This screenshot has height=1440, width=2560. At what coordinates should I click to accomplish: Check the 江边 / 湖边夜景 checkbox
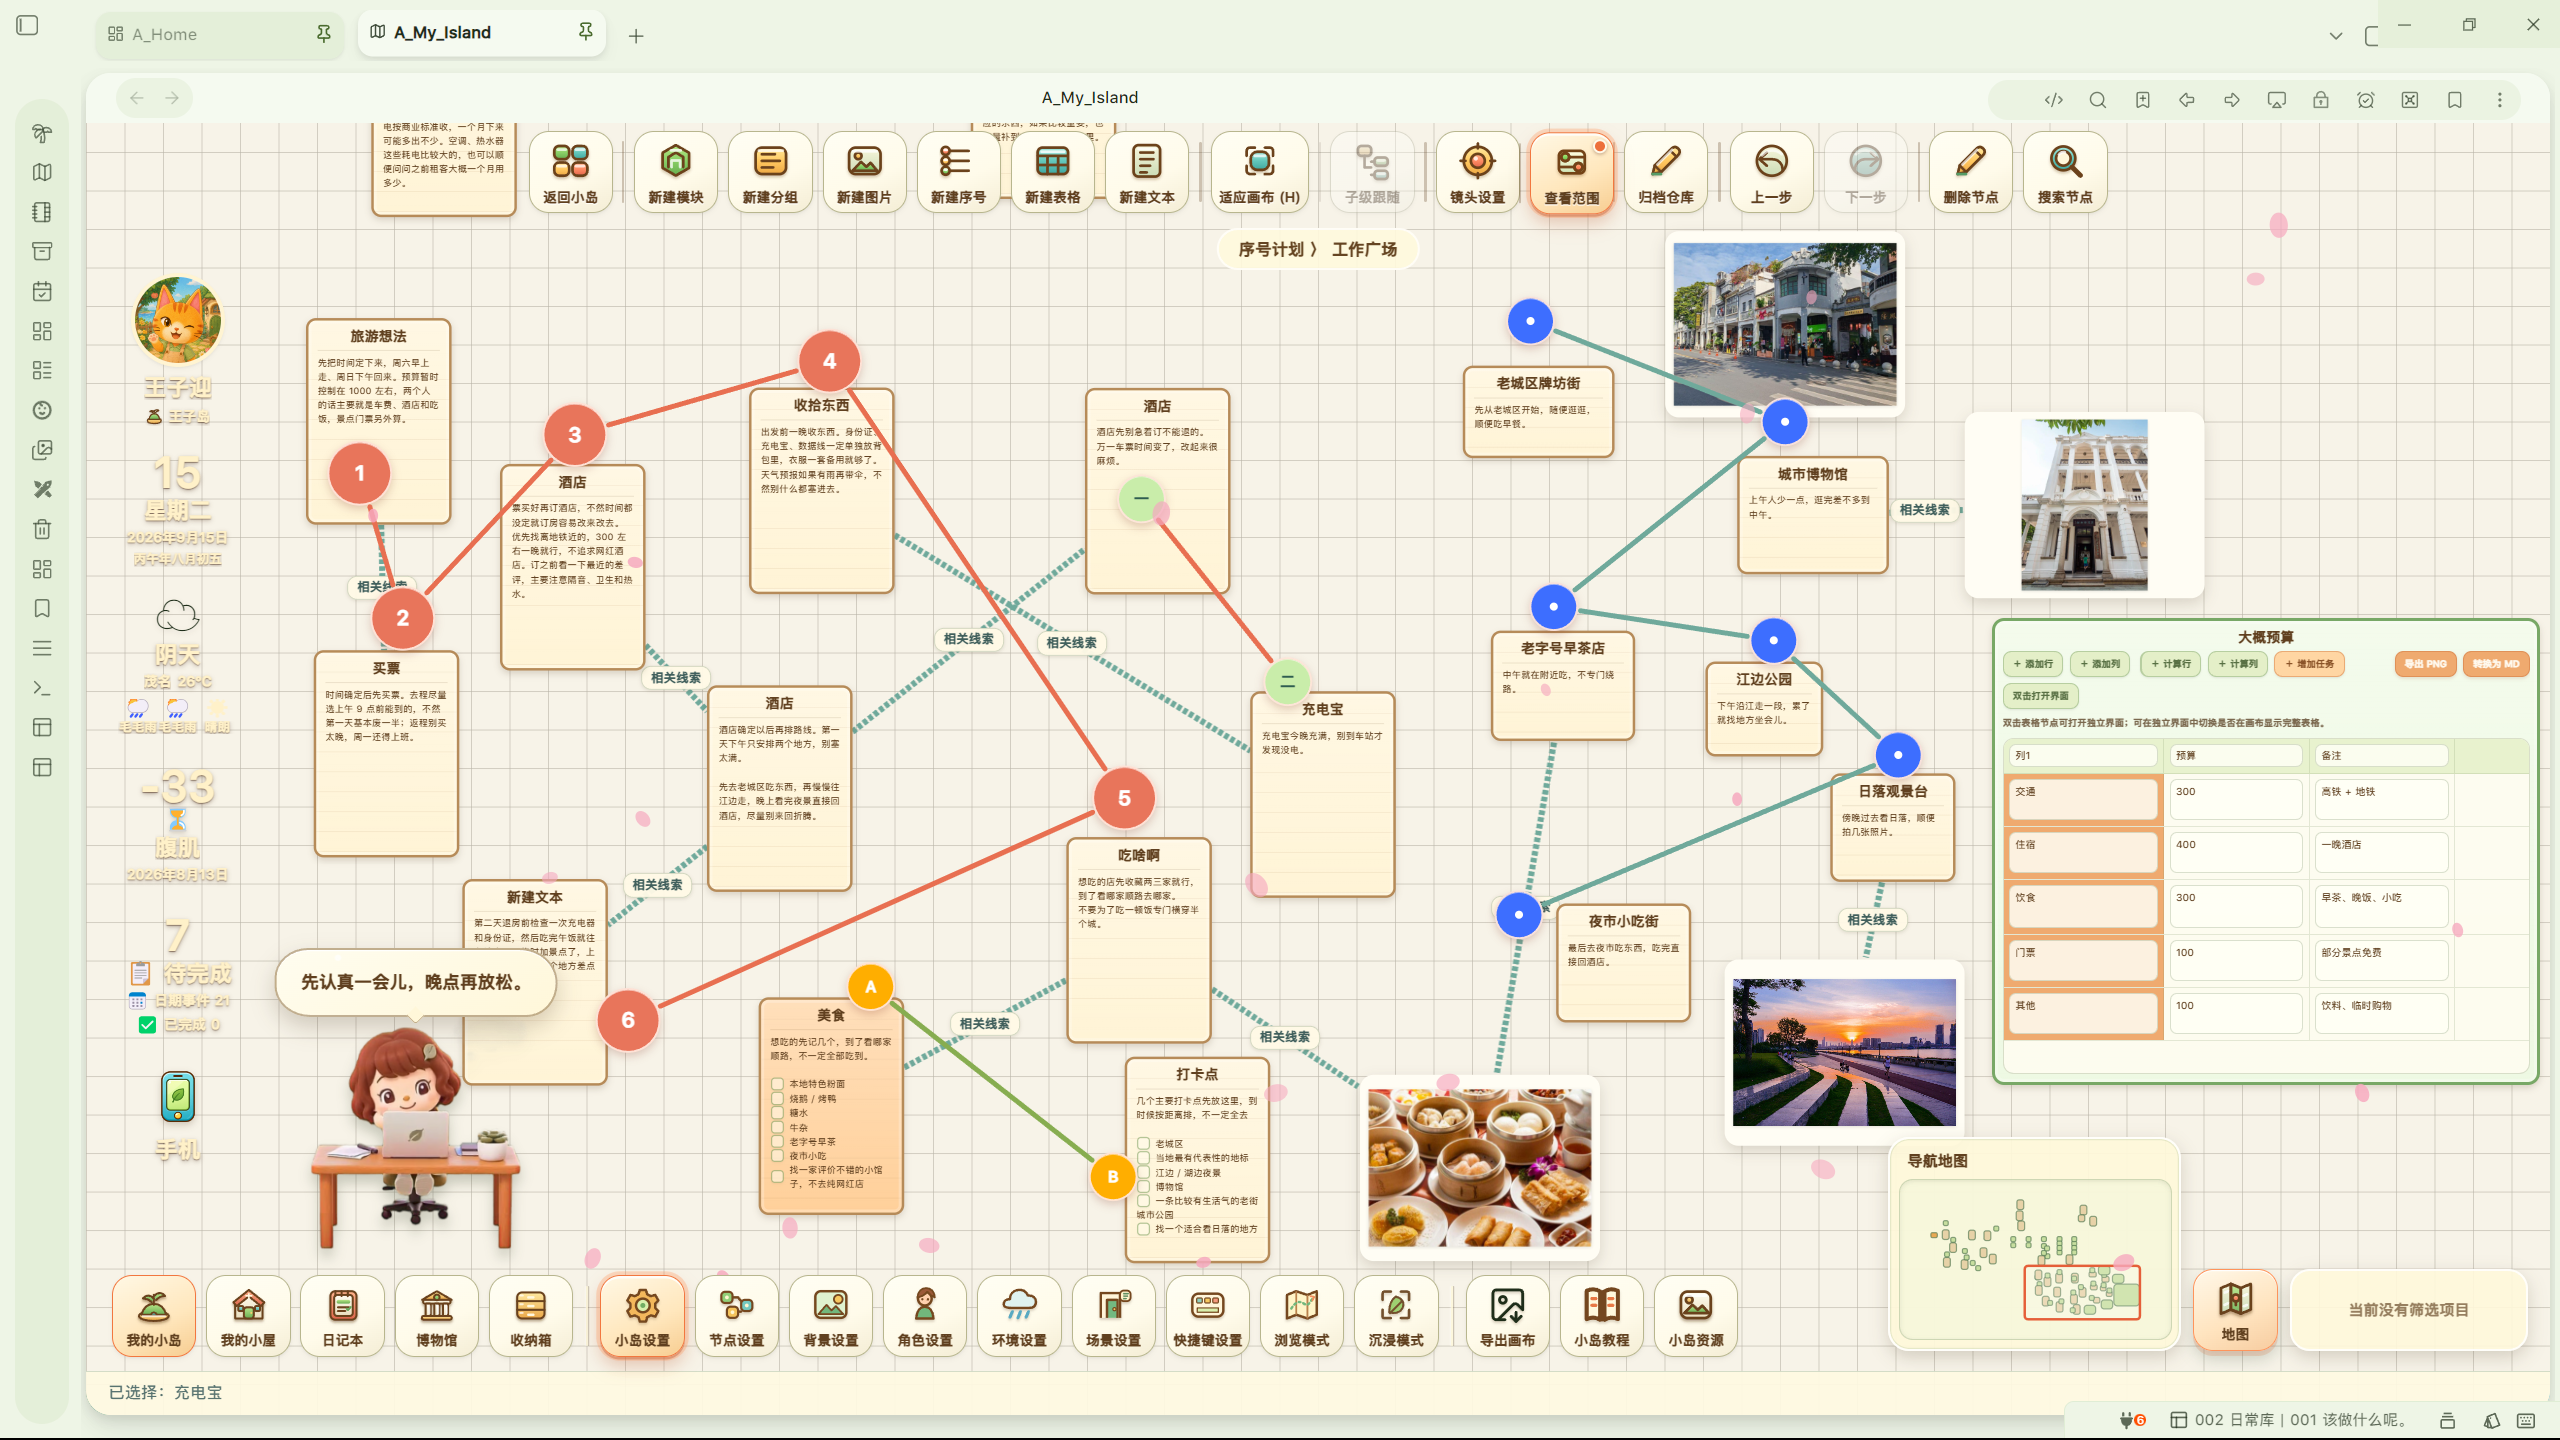1143,1172
